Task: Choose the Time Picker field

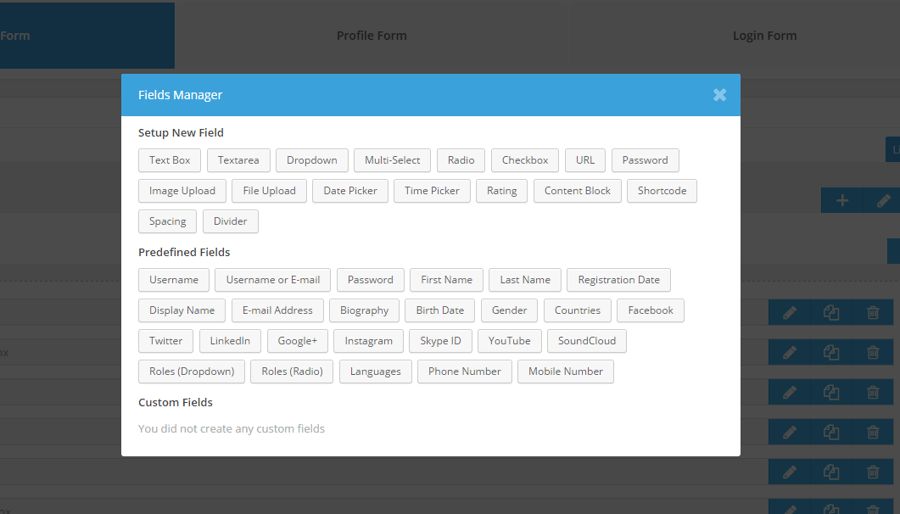Action: [432, 191]
